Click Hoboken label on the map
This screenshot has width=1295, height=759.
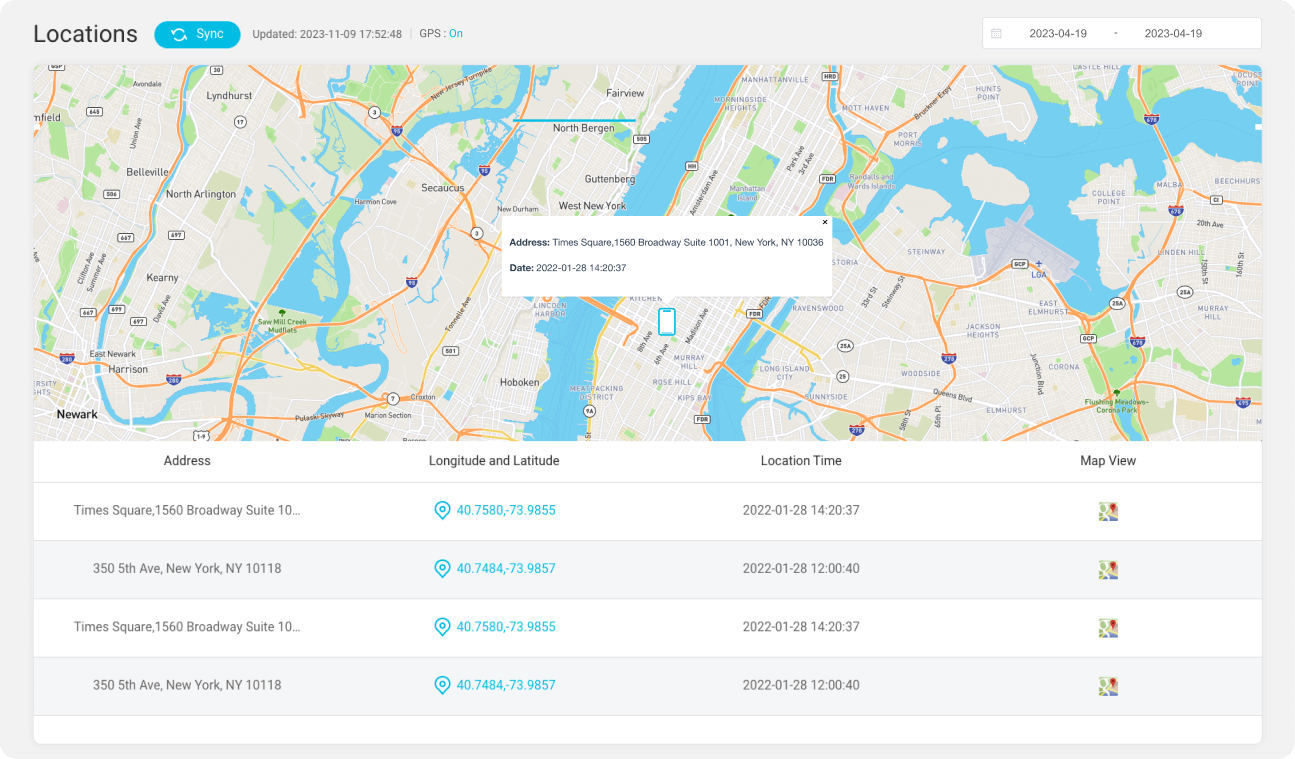(519, 382)
